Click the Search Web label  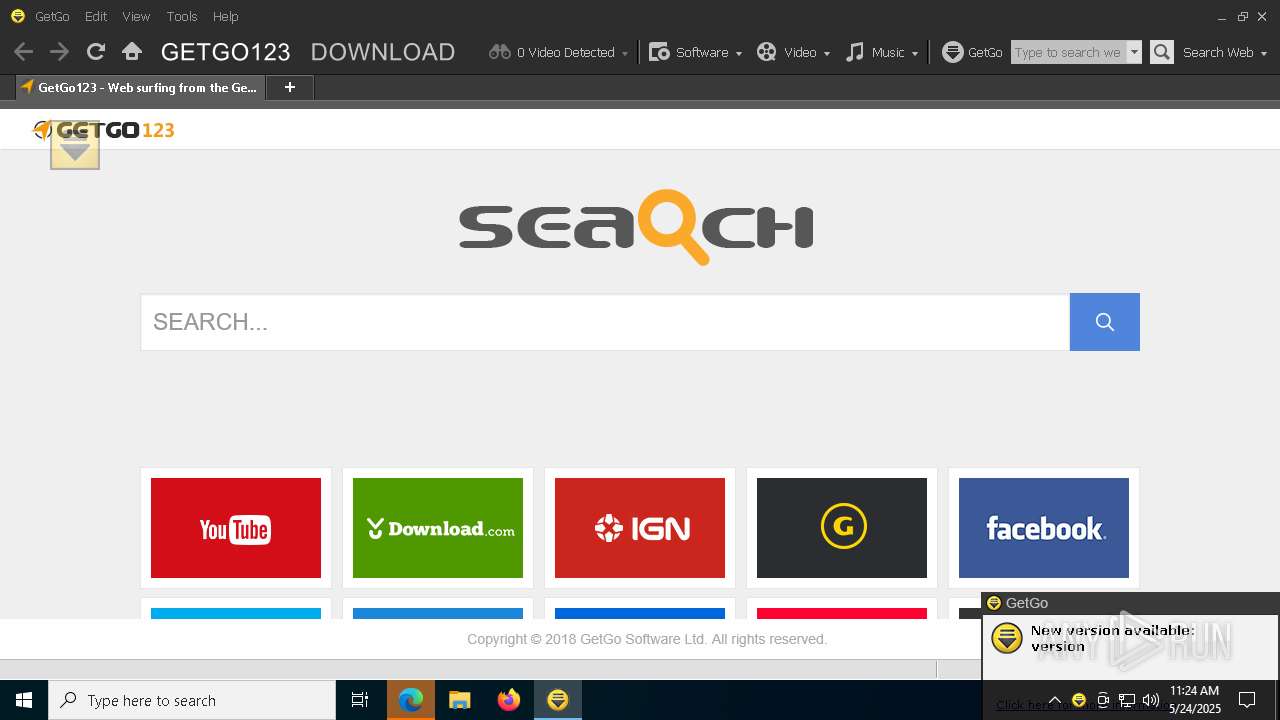pos(1218,52)
